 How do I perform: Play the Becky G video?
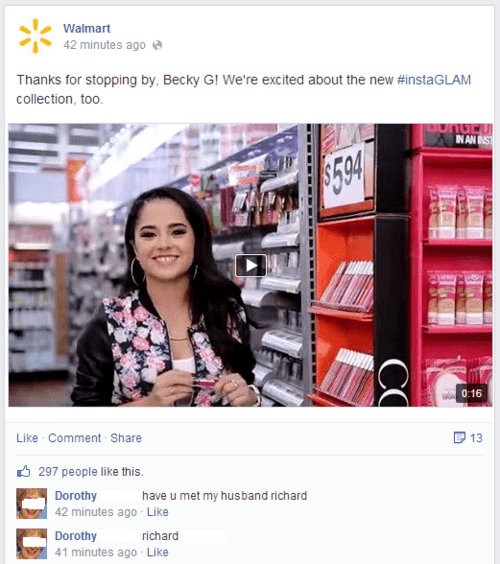coord(251,265)
